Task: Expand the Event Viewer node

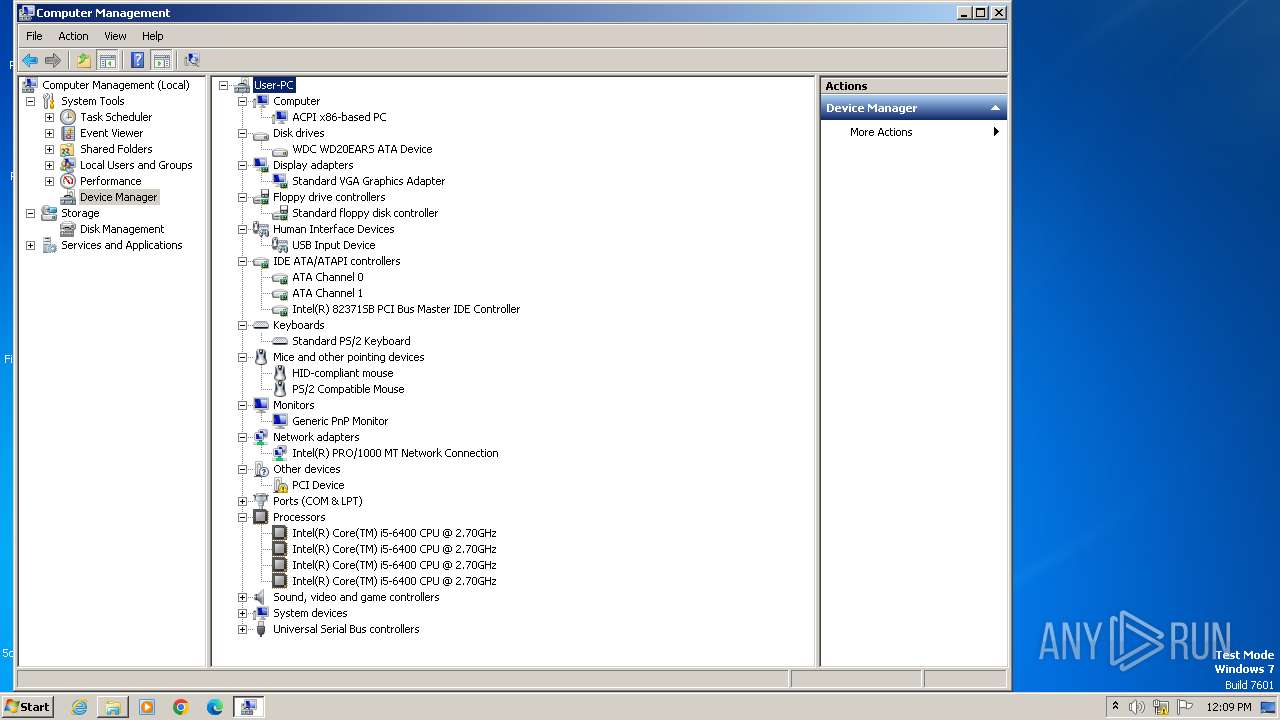Action: (49, 133)
